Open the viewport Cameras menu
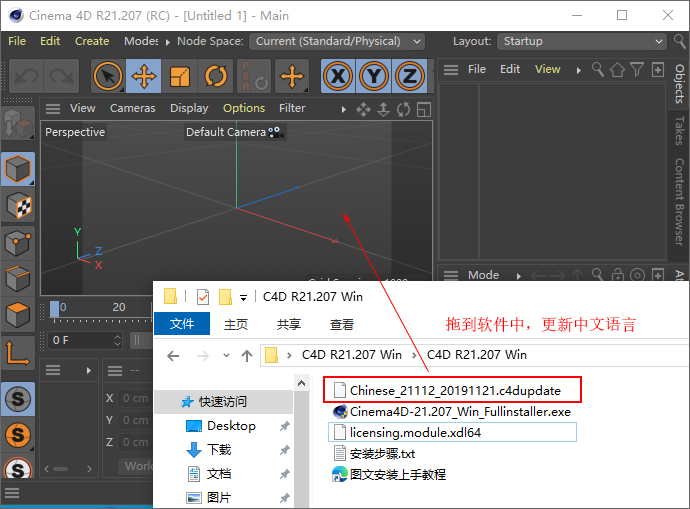 pyautogui.click(x=132, y=108)
